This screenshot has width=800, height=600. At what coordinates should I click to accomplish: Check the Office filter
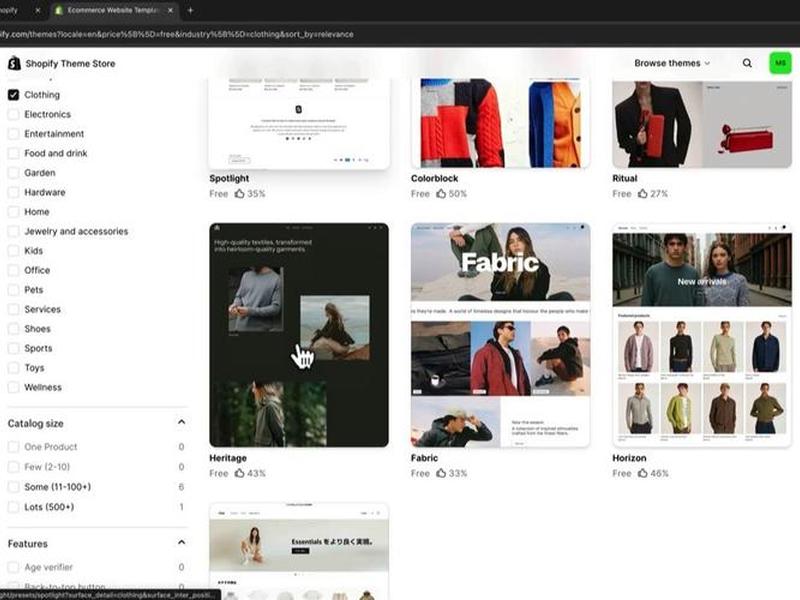pyautogui.click(x=13, y=270)
